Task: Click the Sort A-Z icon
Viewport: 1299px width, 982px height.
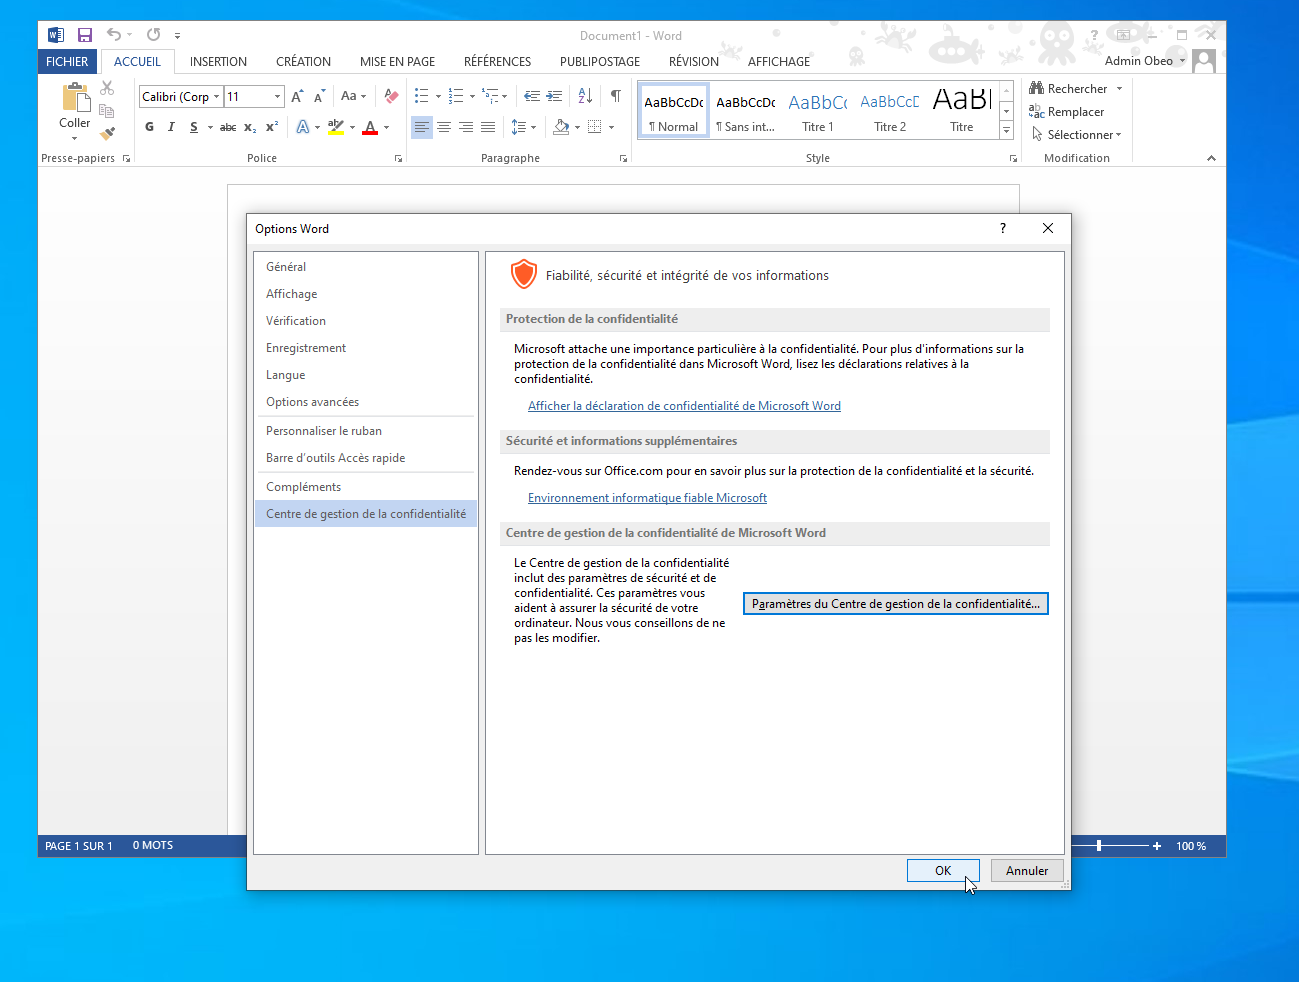Action: 585,96
